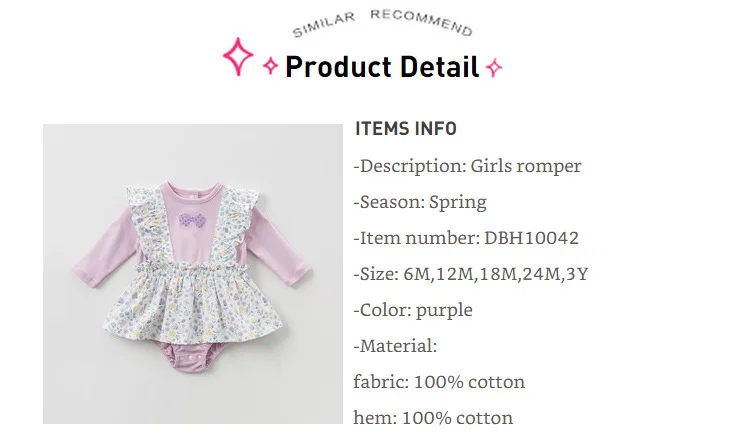The height and width of the screenshot is (439, 750).
Task: Click the small pink star left of Product Detail
Action: pyautogui.click(x=270, y=66)
